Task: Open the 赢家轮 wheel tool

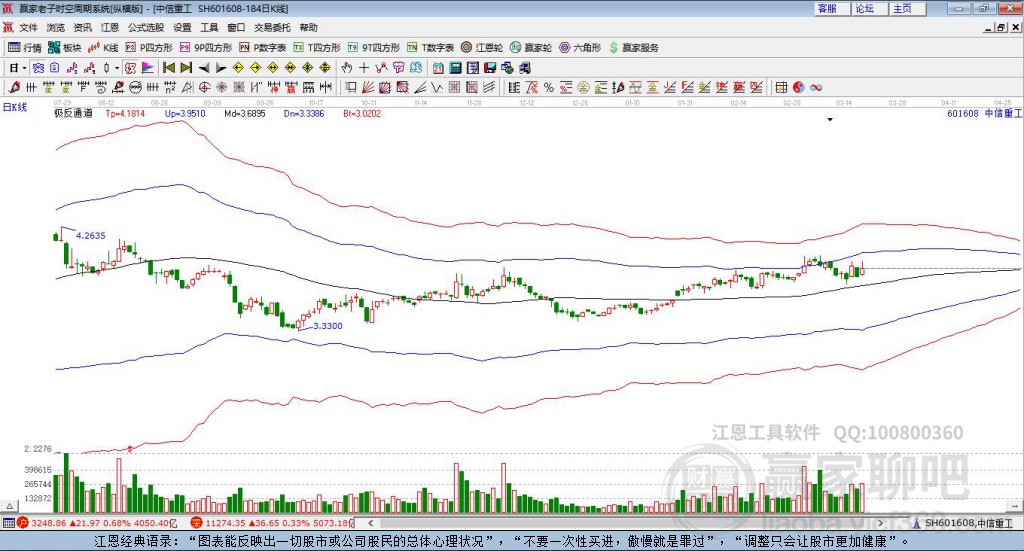Action: (531, 48)
